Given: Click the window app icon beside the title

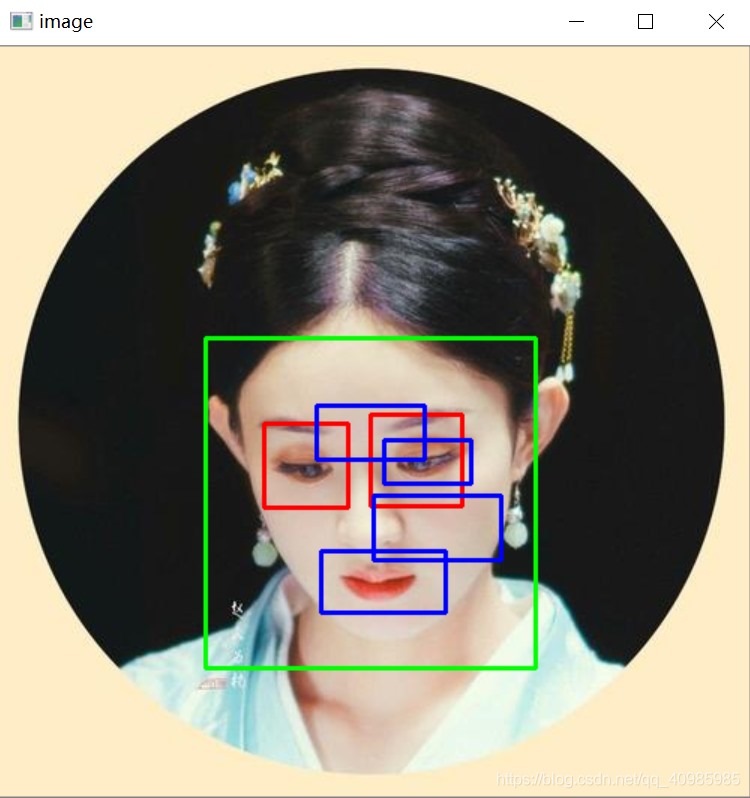Looking at the screenshot, I should [x=21, y=21].
